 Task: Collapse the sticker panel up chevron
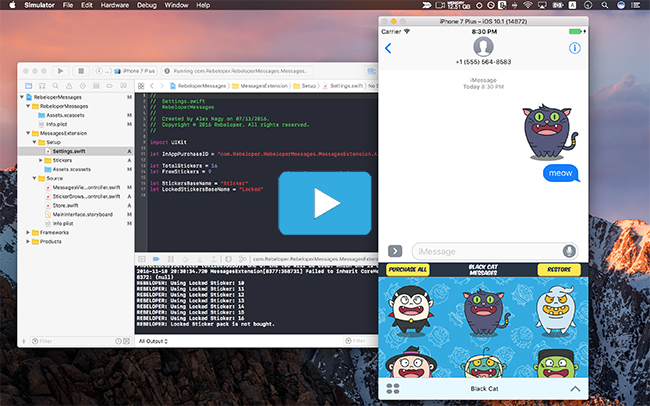(x=575, y=389)
